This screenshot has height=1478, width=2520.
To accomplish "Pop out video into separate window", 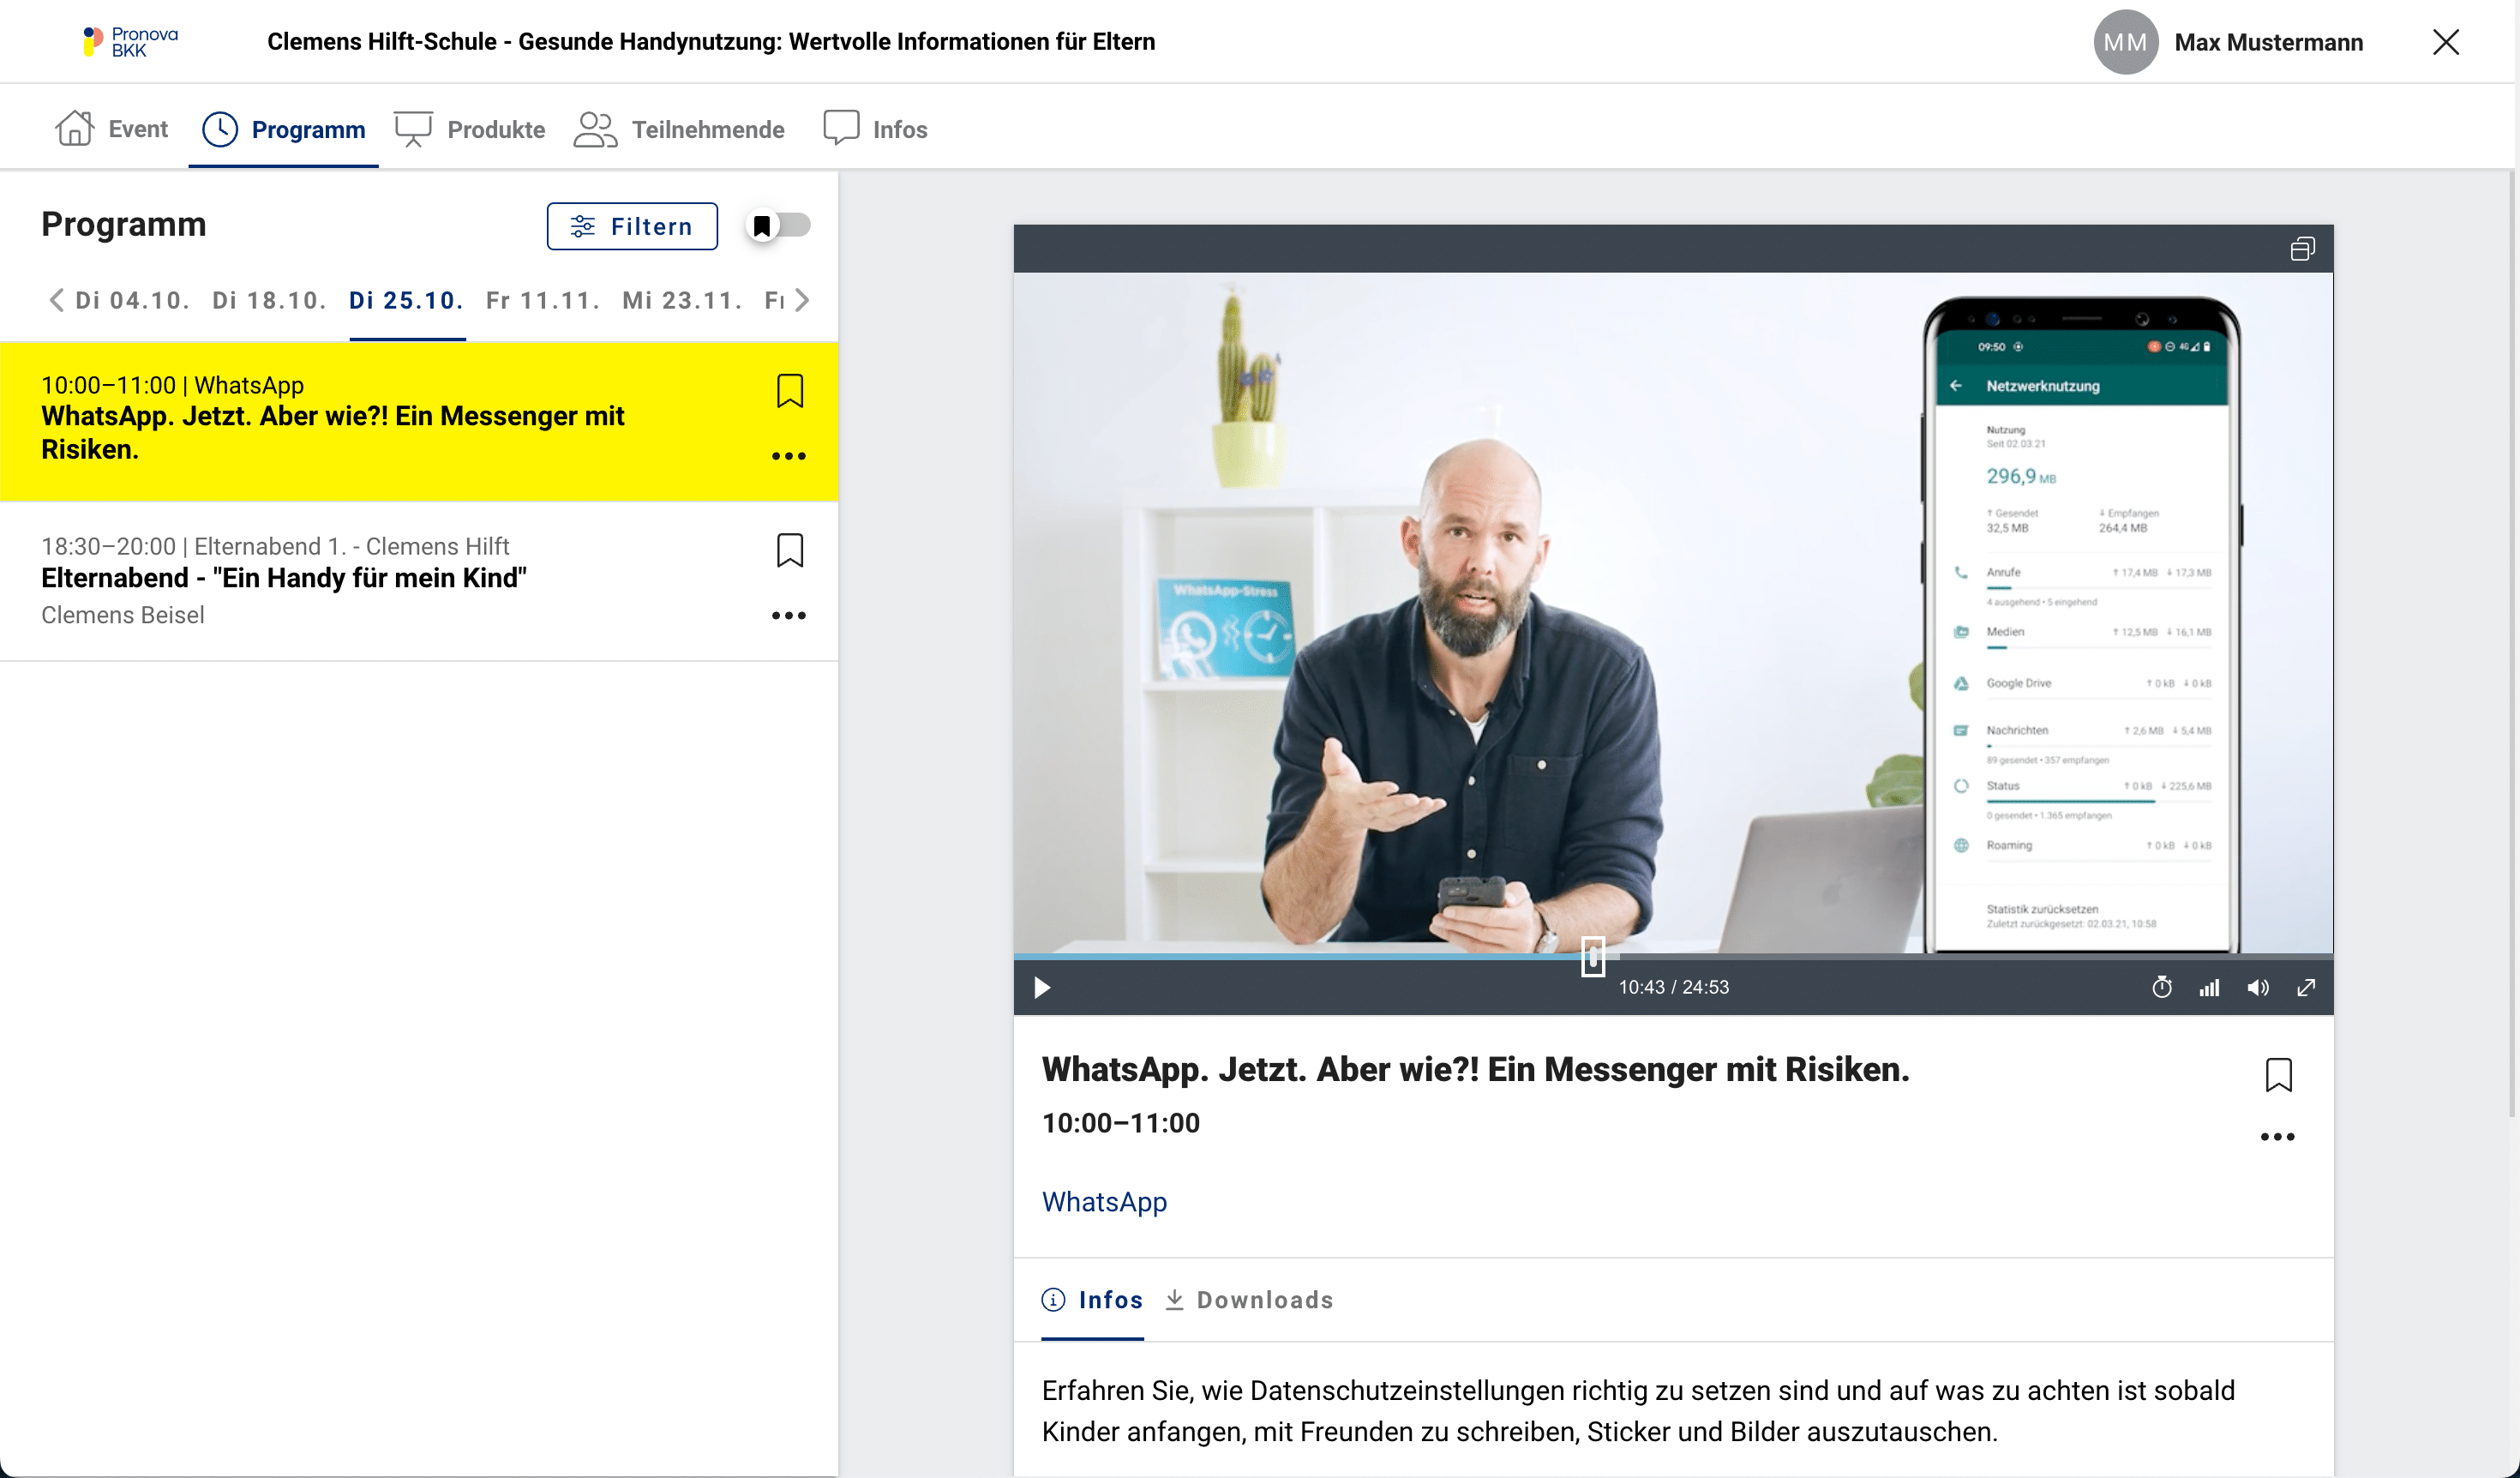I will click(2302, 249).
